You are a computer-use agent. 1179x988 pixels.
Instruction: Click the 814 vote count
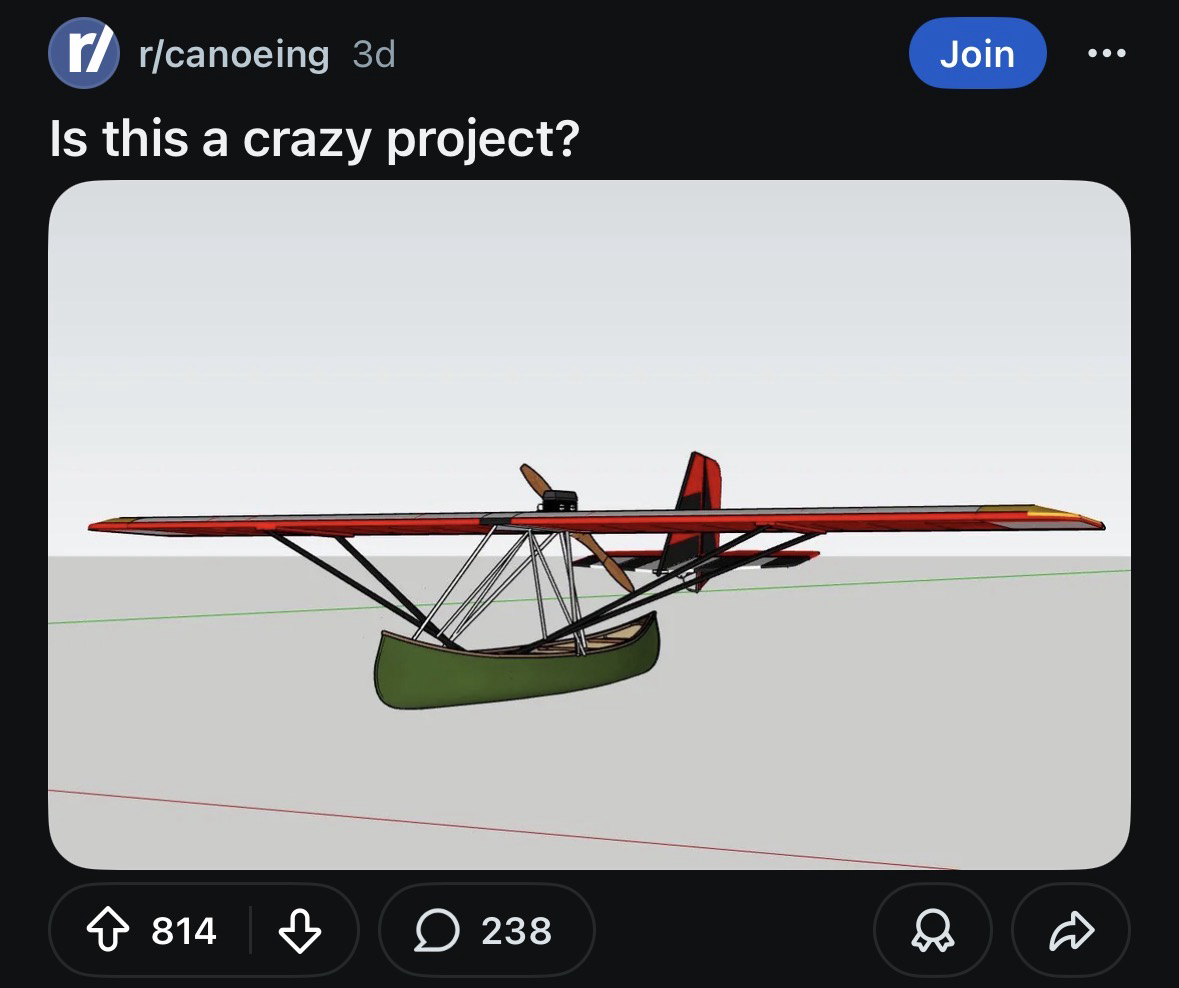(184, 931)
